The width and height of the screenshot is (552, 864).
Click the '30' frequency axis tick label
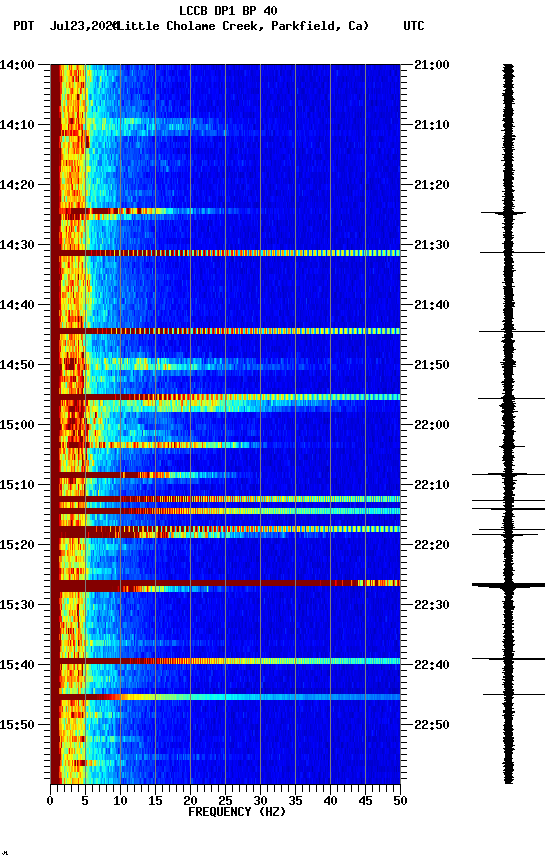click(260, 801)
